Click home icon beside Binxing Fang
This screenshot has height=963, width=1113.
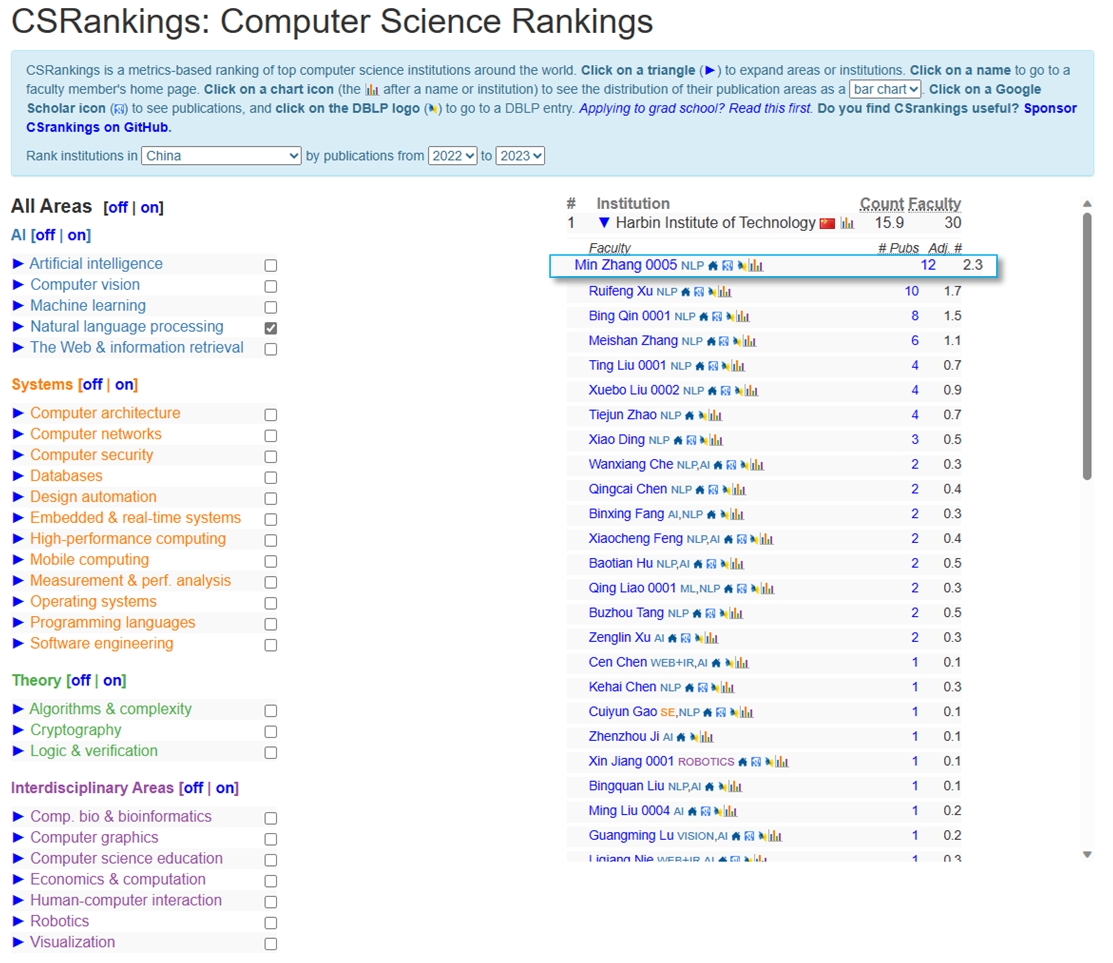point(711,515)
